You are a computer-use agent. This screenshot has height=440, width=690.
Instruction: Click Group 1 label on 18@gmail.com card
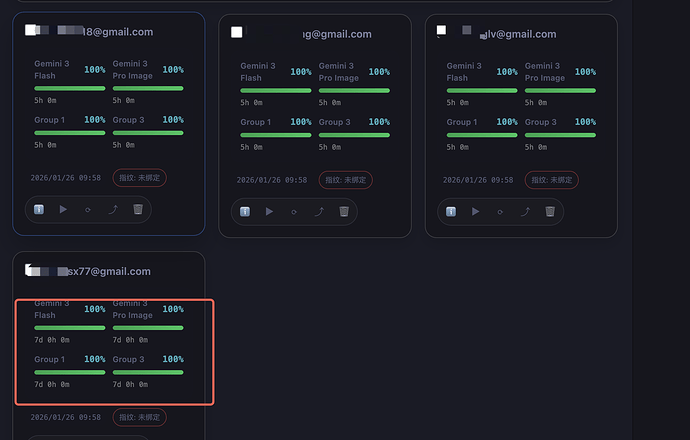coord(50,120)
